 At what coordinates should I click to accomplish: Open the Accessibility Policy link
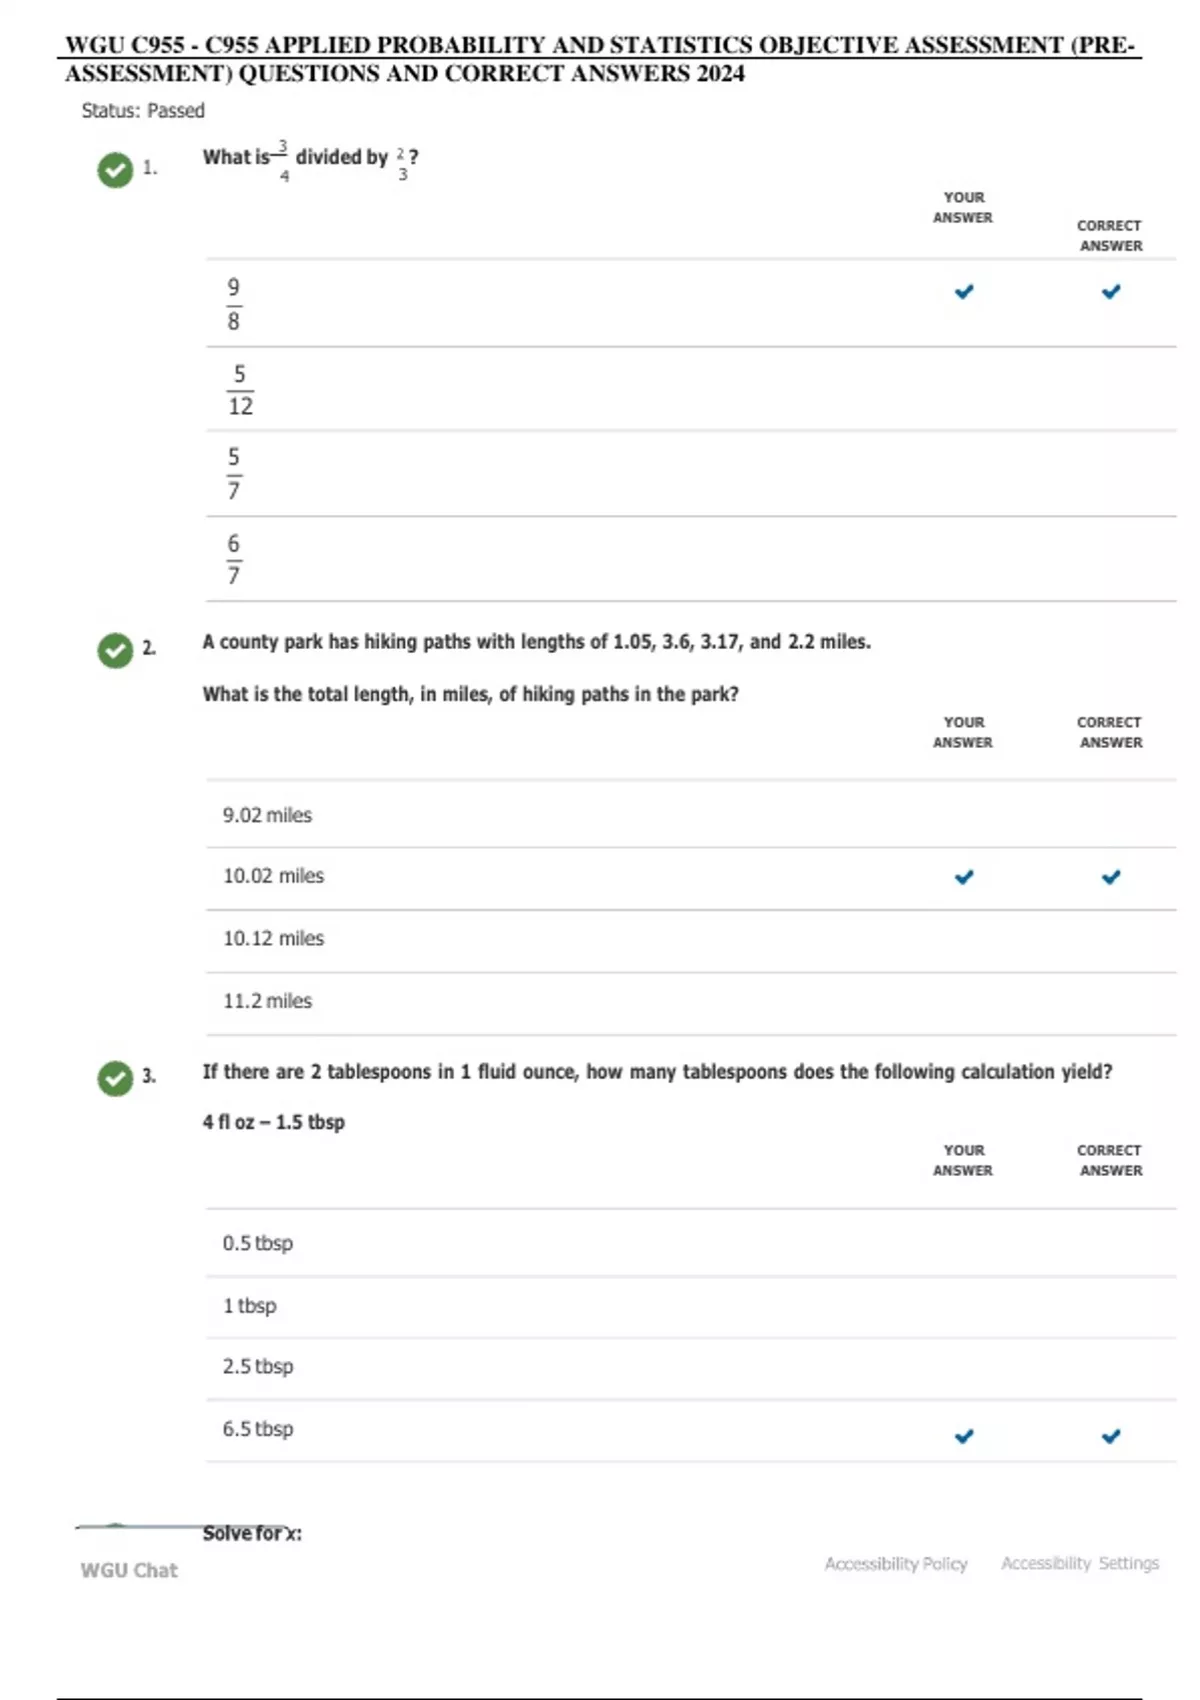(895, 1563)
